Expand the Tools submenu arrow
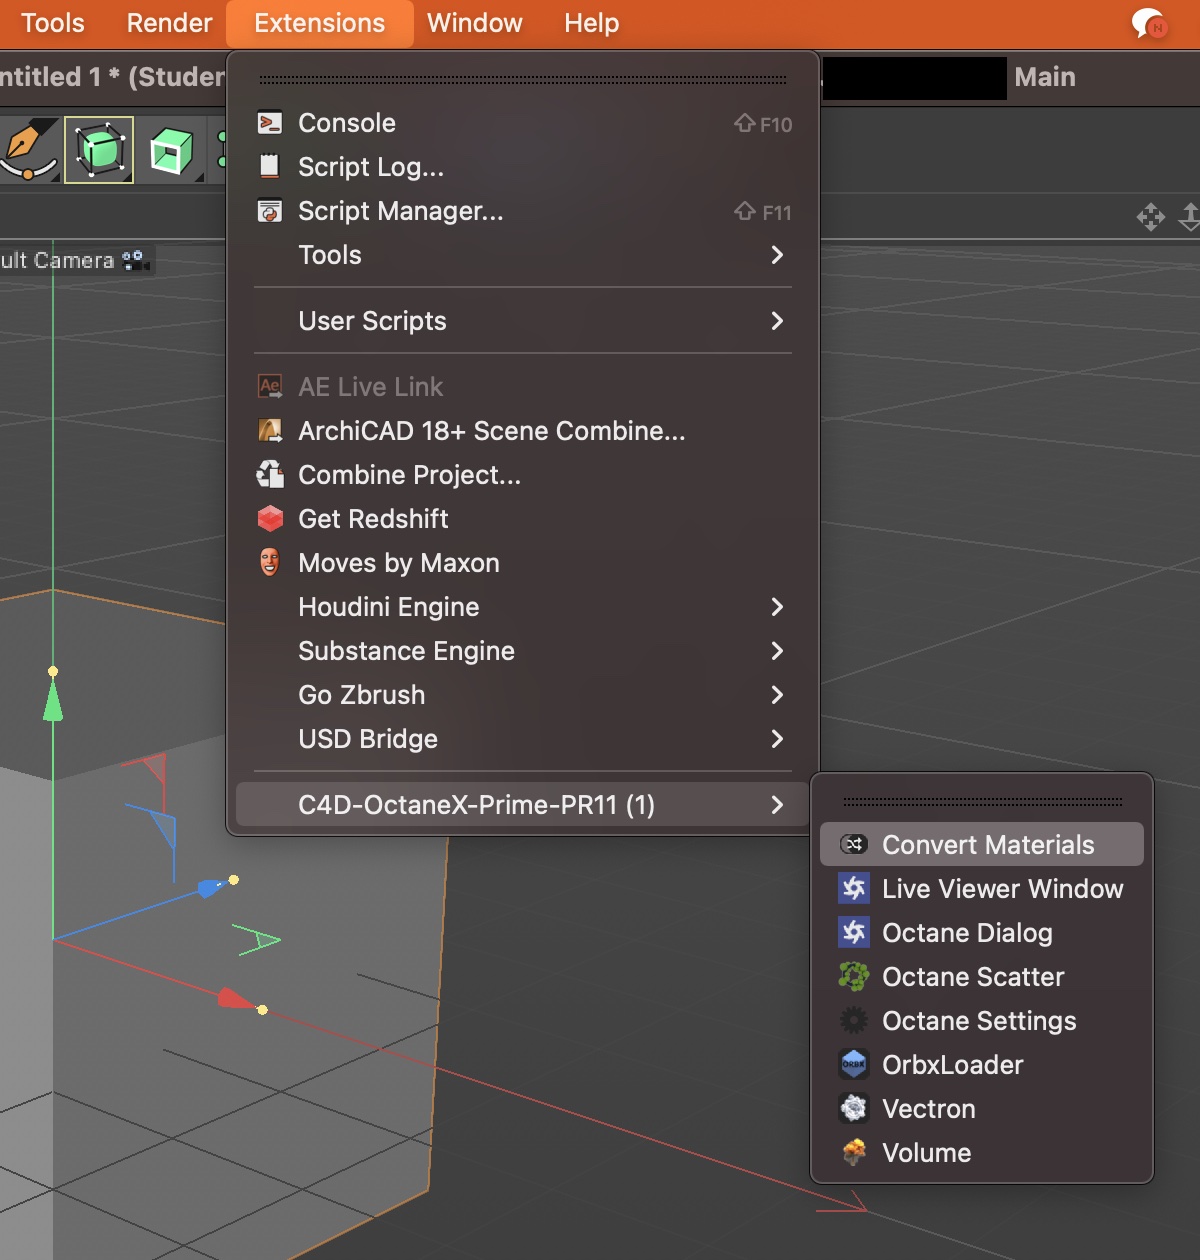 click(x=777, y=255)
